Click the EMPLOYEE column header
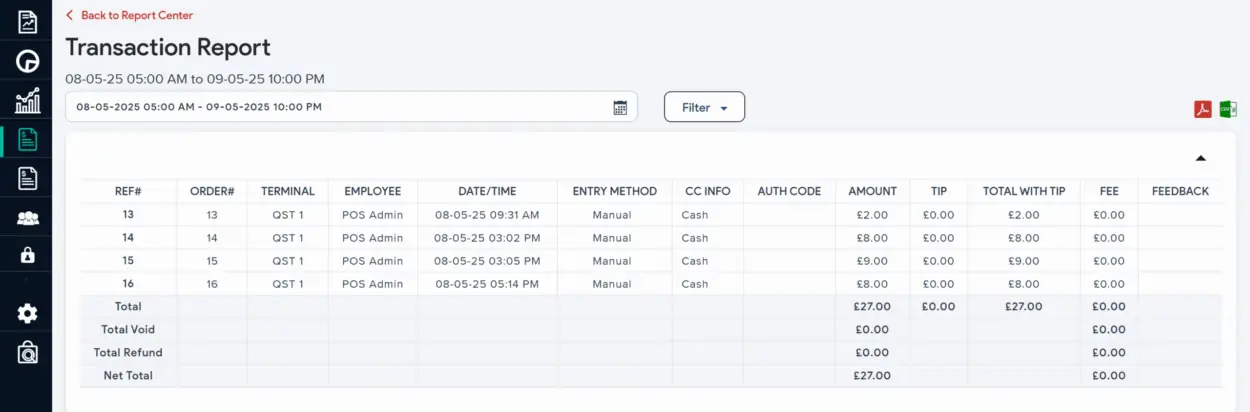 tap(372, 191)
